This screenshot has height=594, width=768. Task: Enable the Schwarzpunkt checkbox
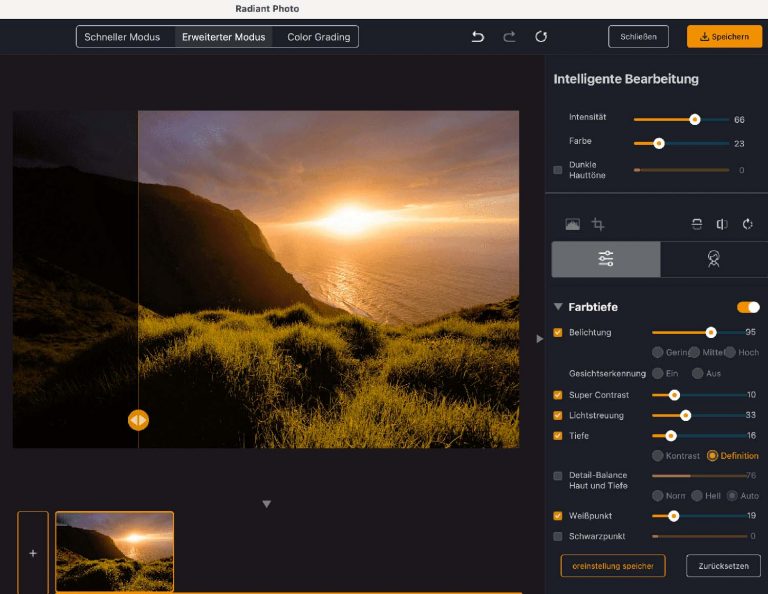point(558,536)
